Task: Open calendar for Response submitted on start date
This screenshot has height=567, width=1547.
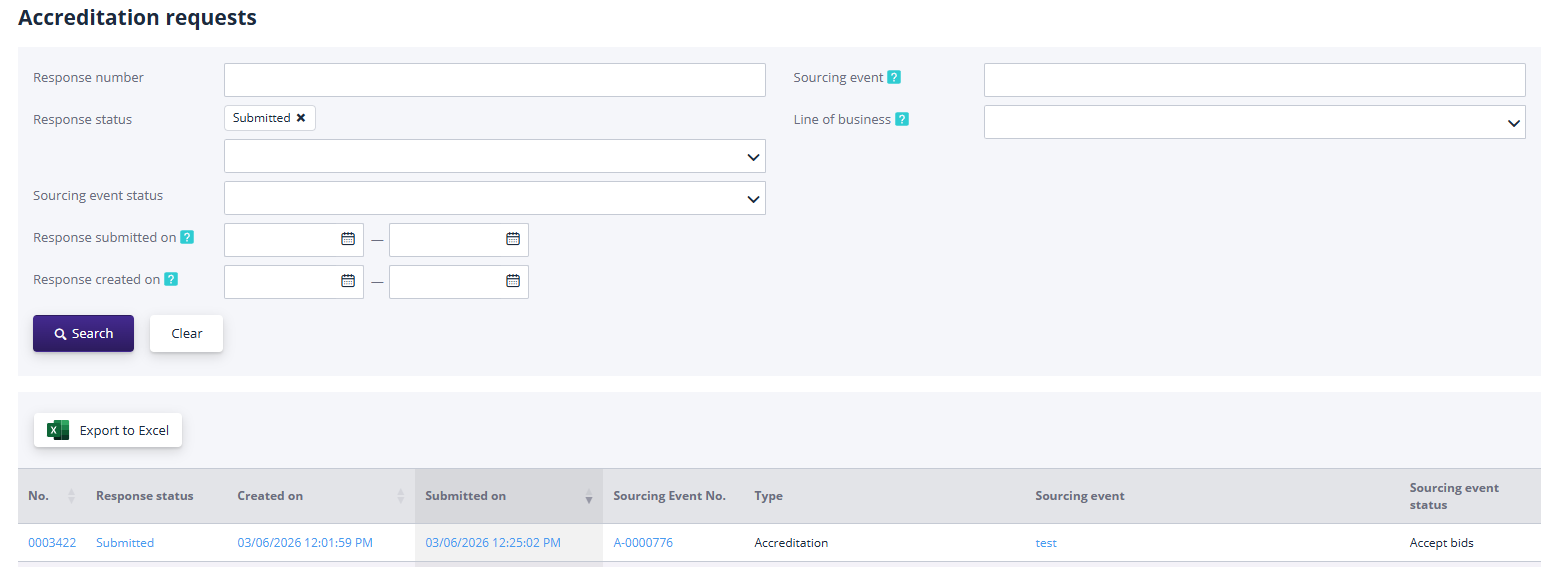Action: [348, 239]
